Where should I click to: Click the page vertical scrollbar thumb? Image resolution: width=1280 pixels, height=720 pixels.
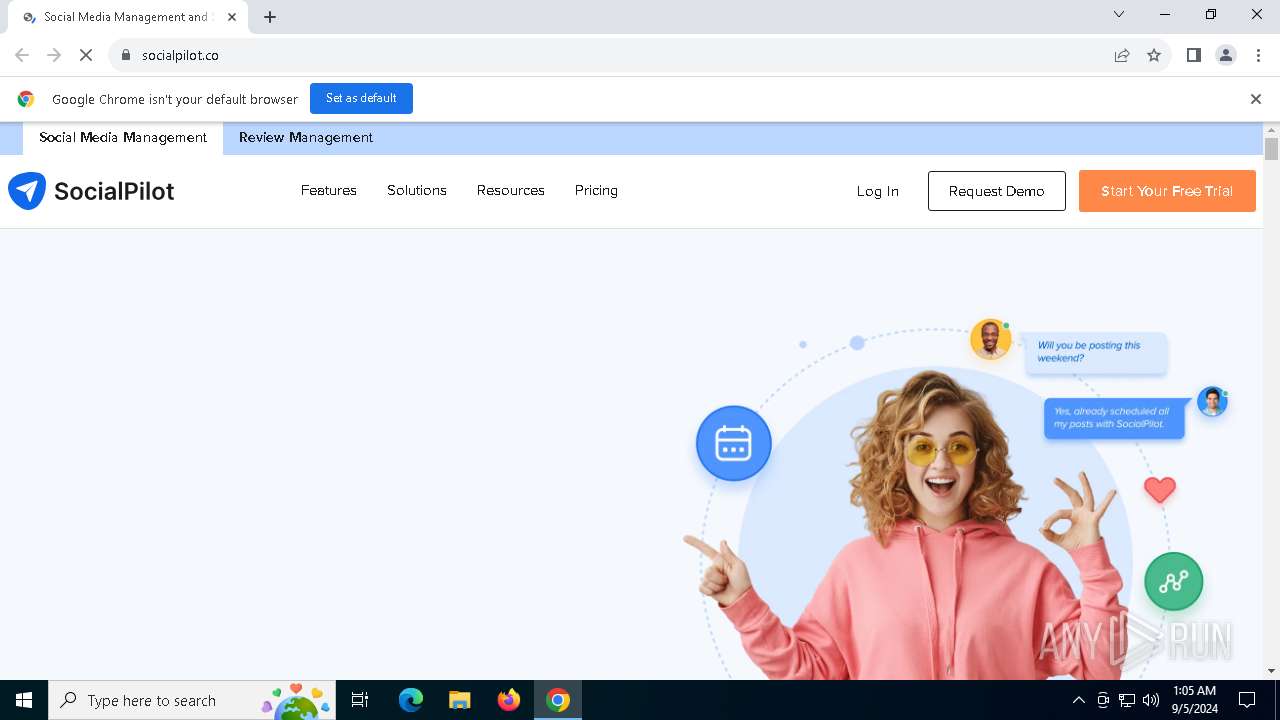[x=1272, y=149]
